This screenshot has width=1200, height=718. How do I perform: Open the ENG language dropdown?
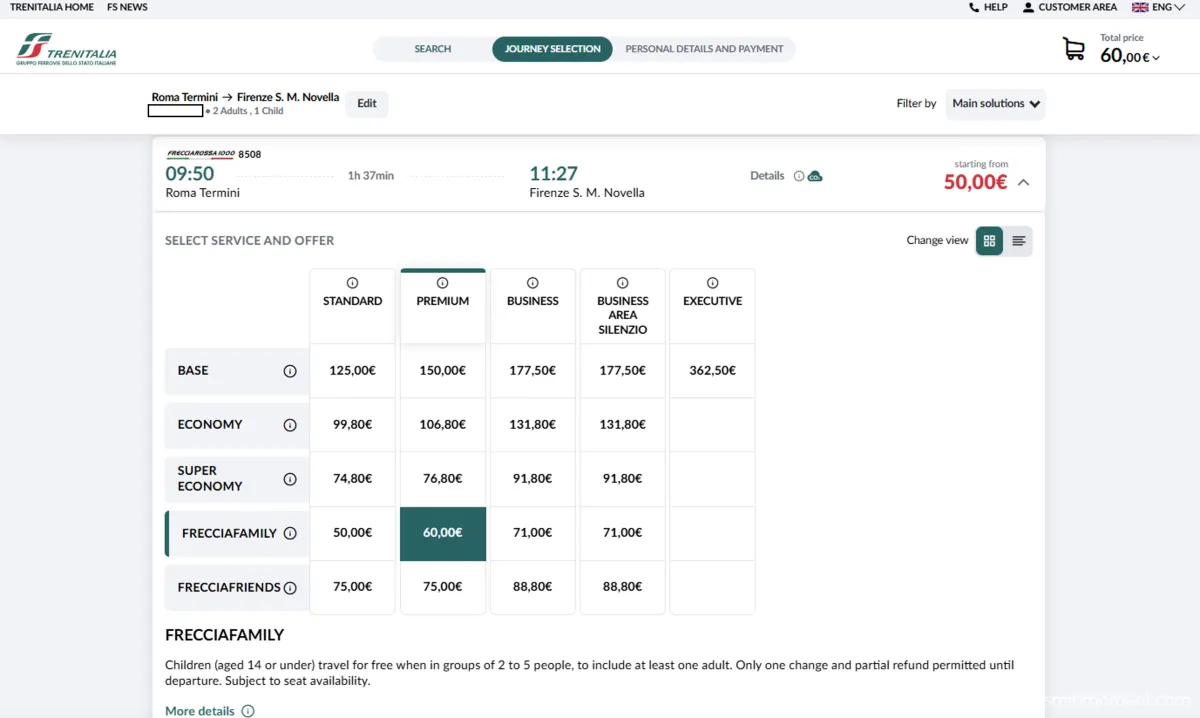point(1169,7)
